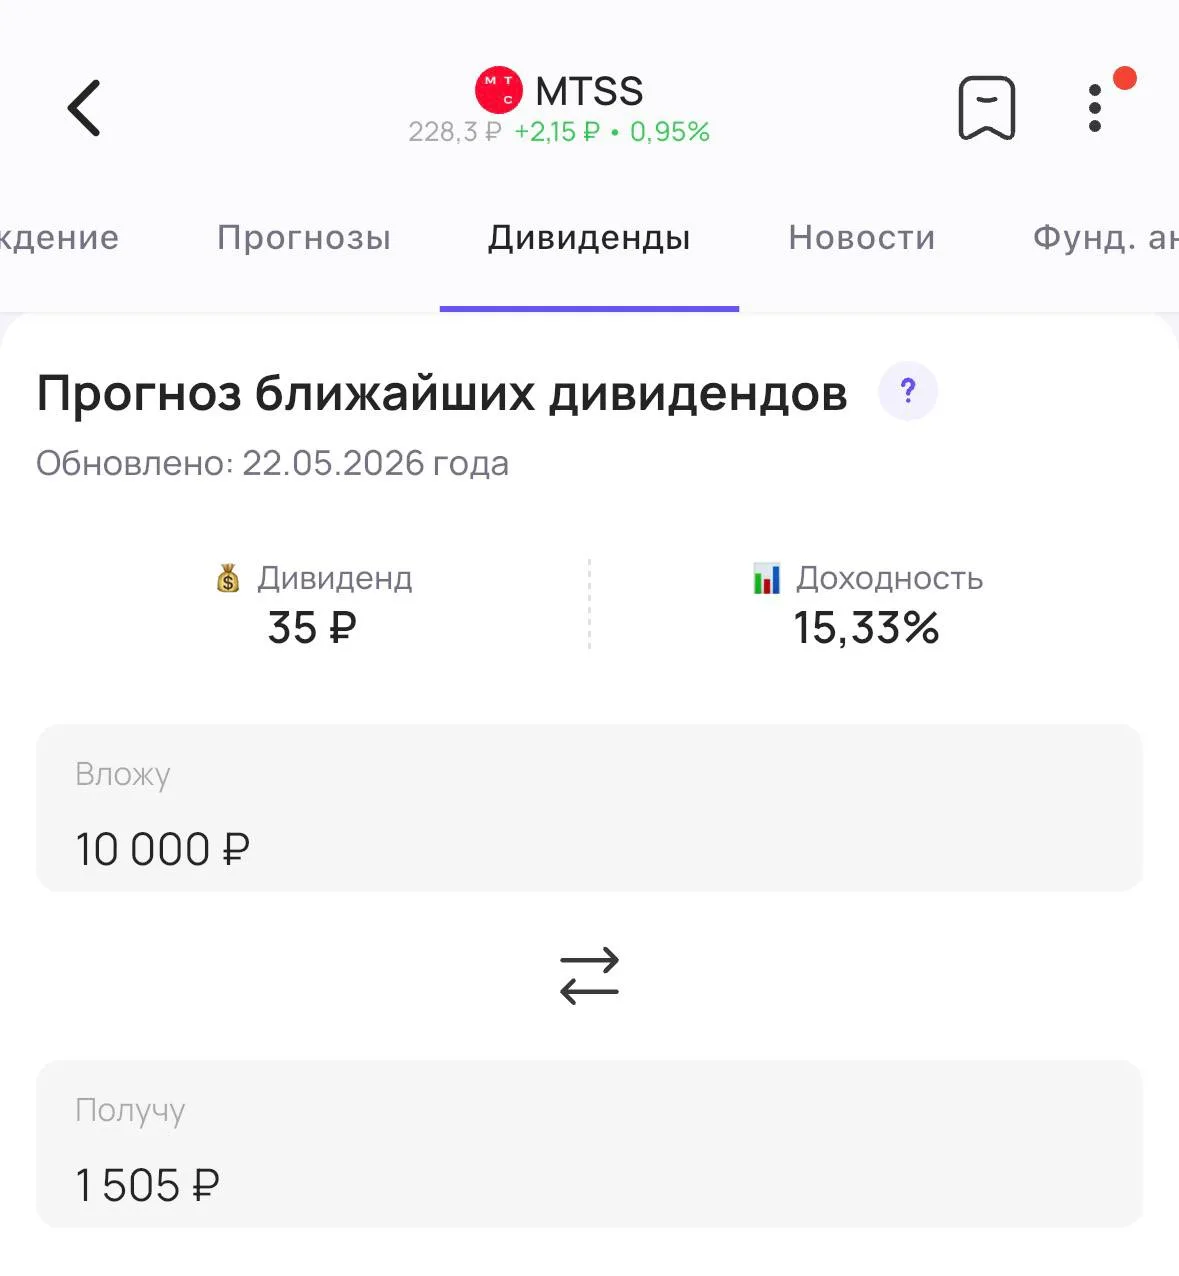Edit the Вложу amount field

point(589,808)
